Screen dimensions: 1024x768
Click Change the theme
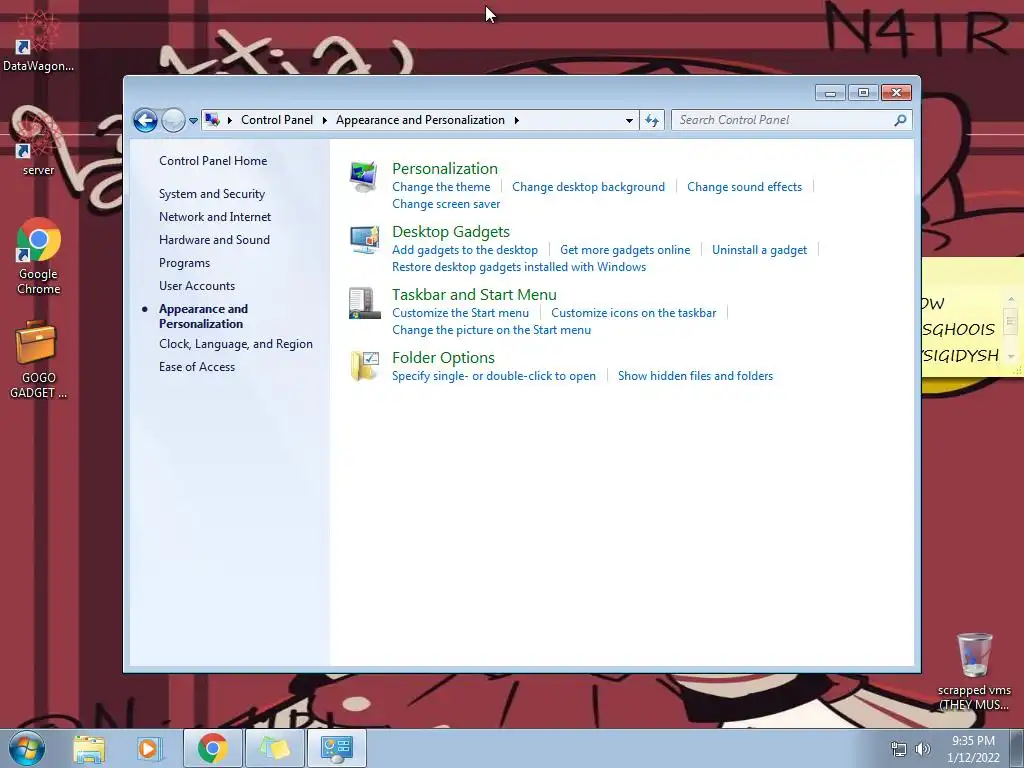441,187
